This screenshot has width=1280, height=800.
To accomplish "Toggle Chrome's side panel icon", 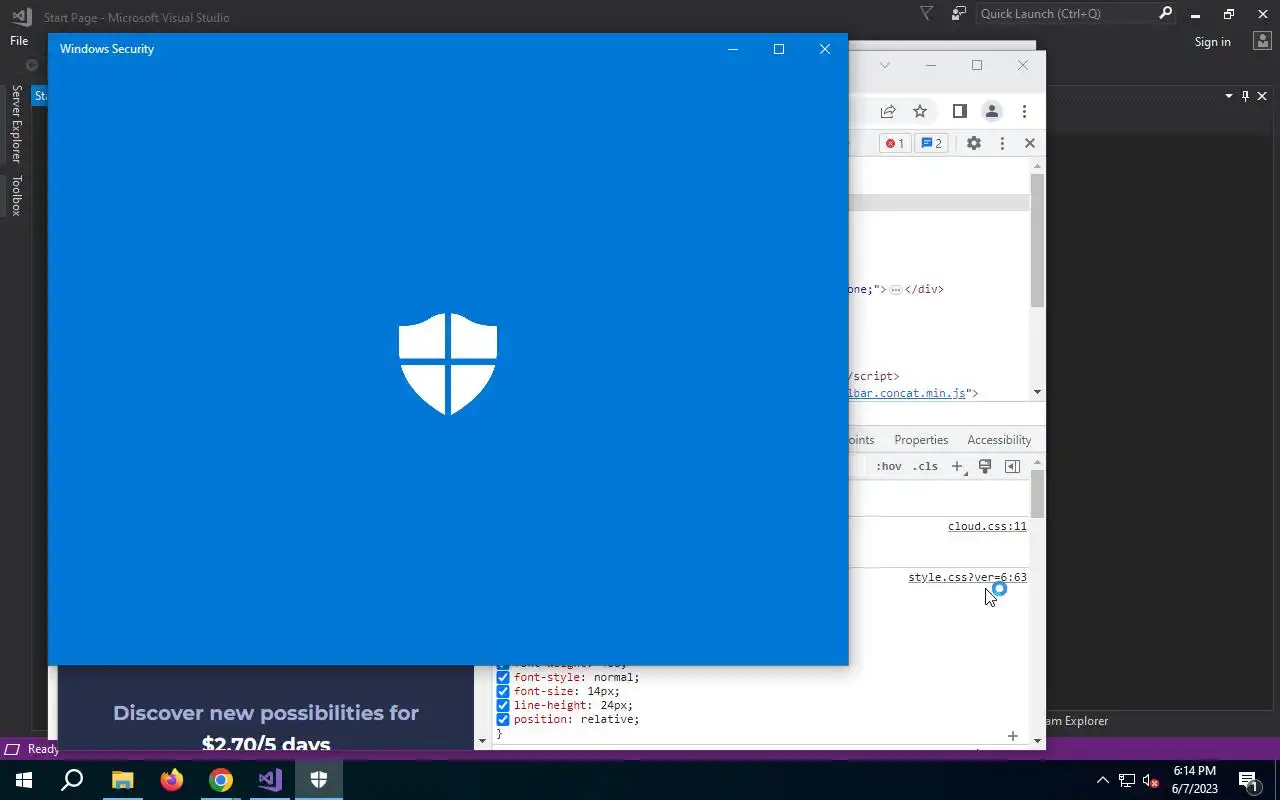I will pos(959,111).
